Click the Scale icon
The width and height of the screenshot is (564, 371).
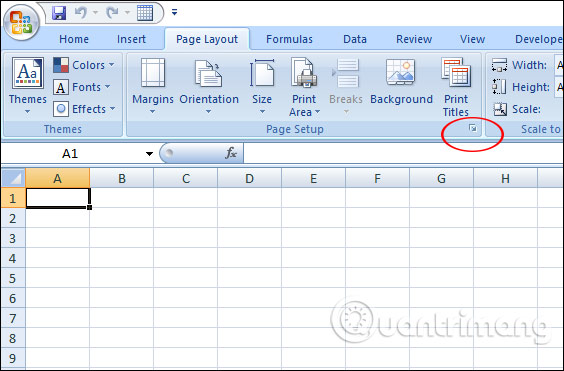(500, 109)
